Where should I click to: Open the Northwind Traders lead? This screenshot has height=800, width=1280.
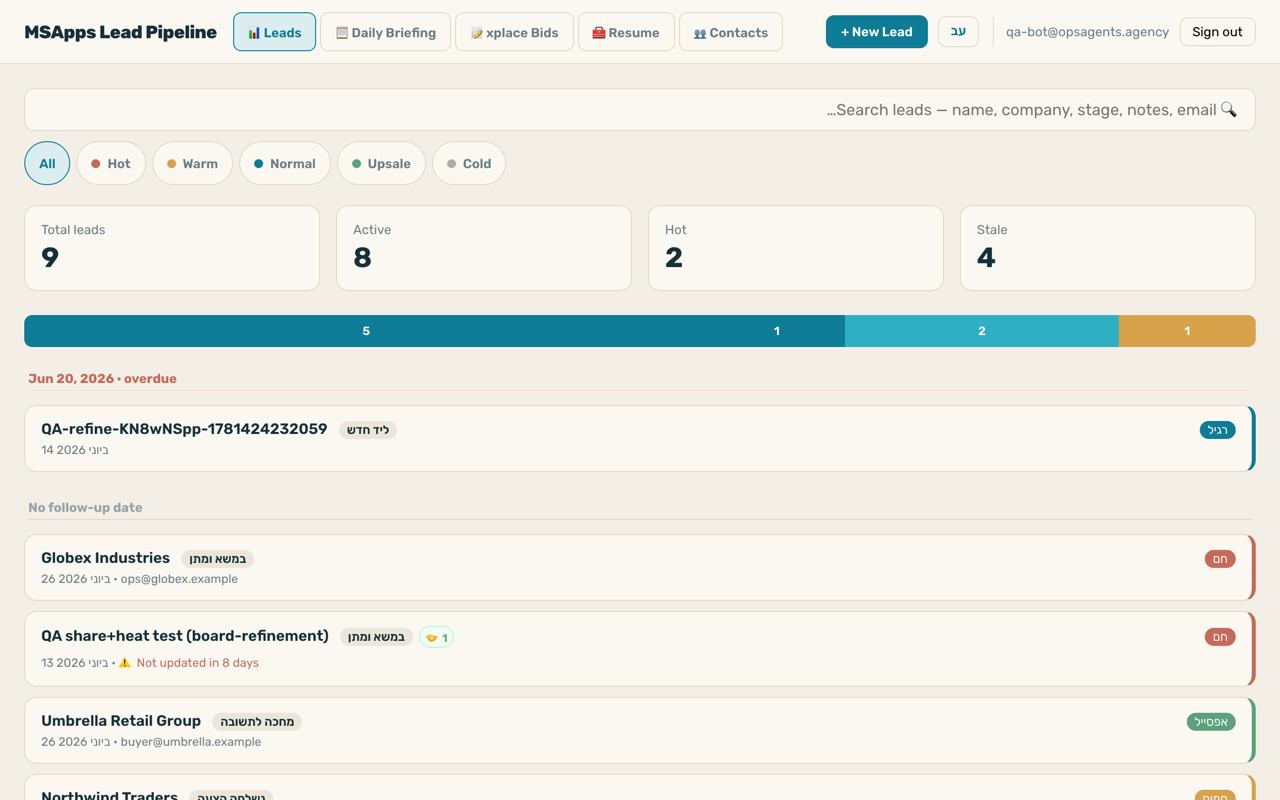pyautogui.click(x=640, y=788)
